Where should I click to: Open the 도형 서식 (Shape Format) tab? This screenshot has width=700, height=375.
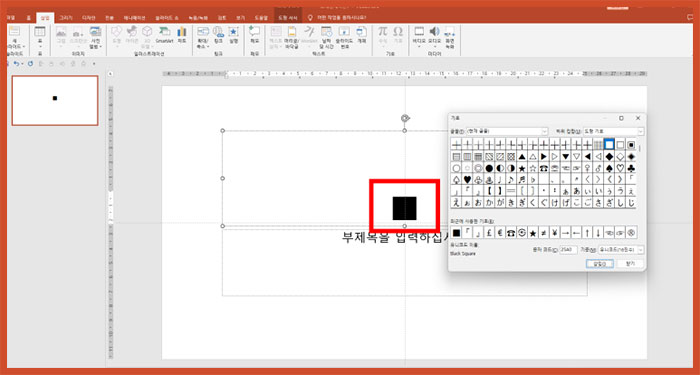[288, 18]
